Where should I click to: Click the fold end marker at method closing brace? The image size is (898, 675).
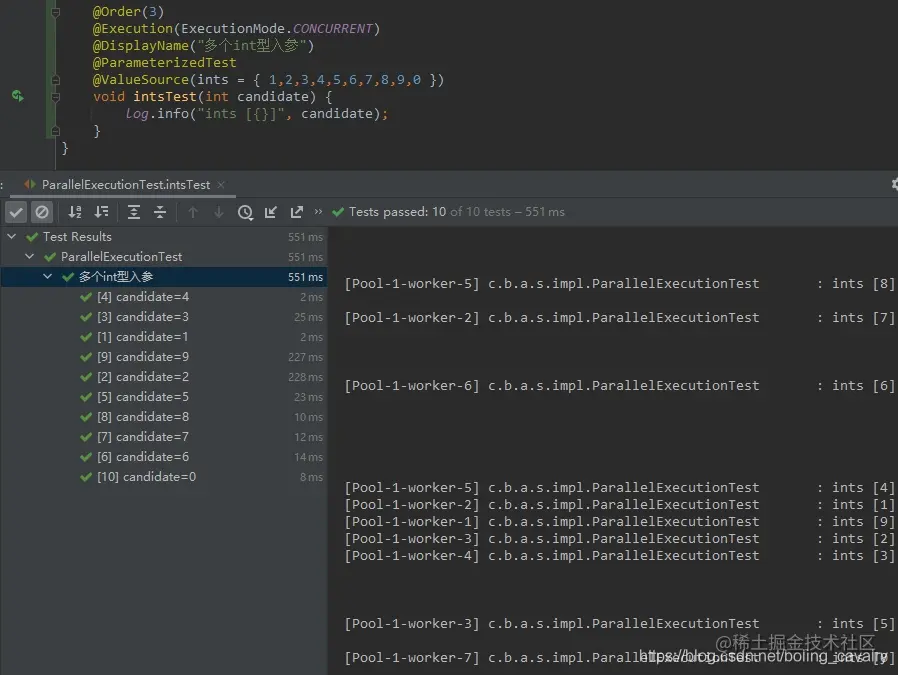pos(56,131)
